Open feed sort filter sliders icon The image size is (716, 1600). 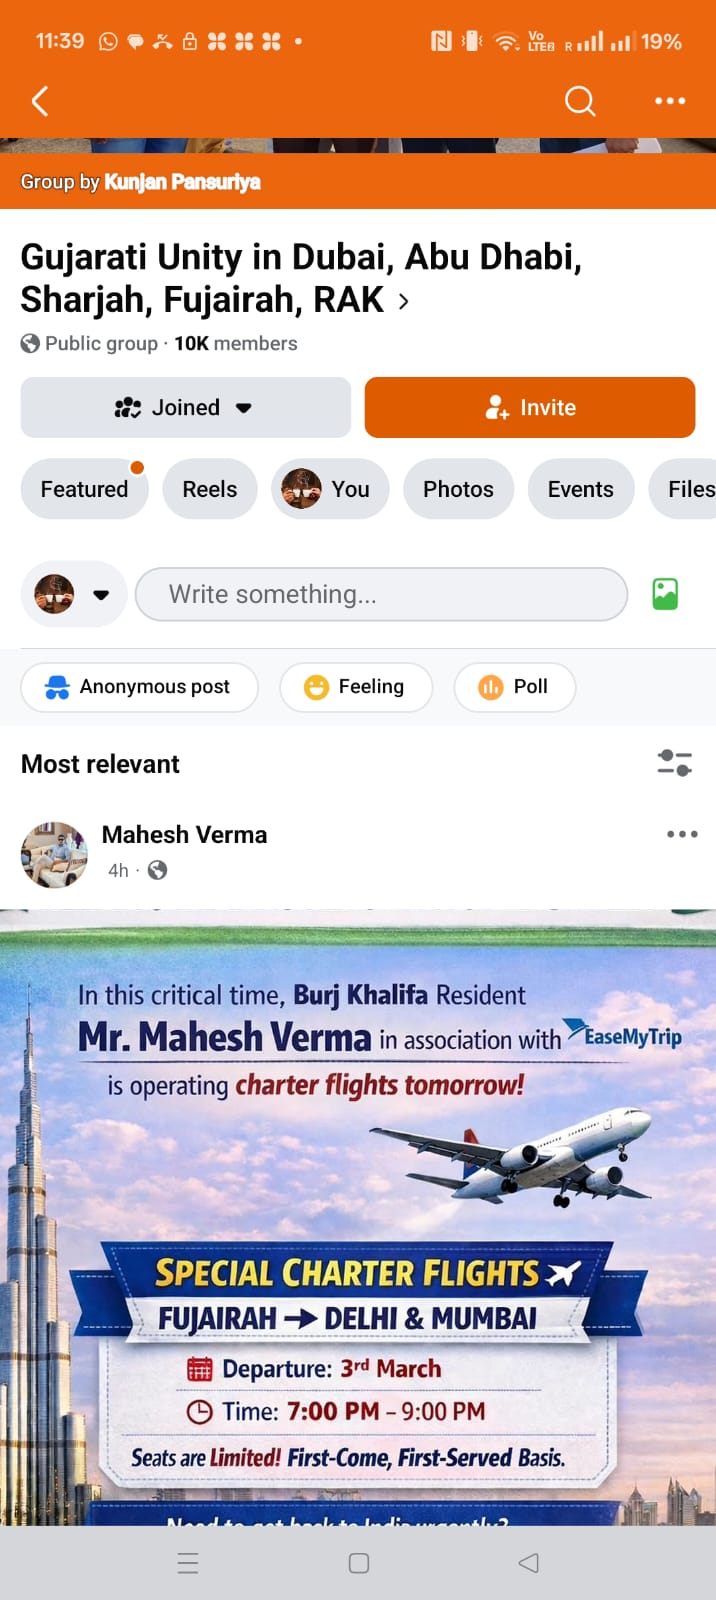[x=675, y=763]
